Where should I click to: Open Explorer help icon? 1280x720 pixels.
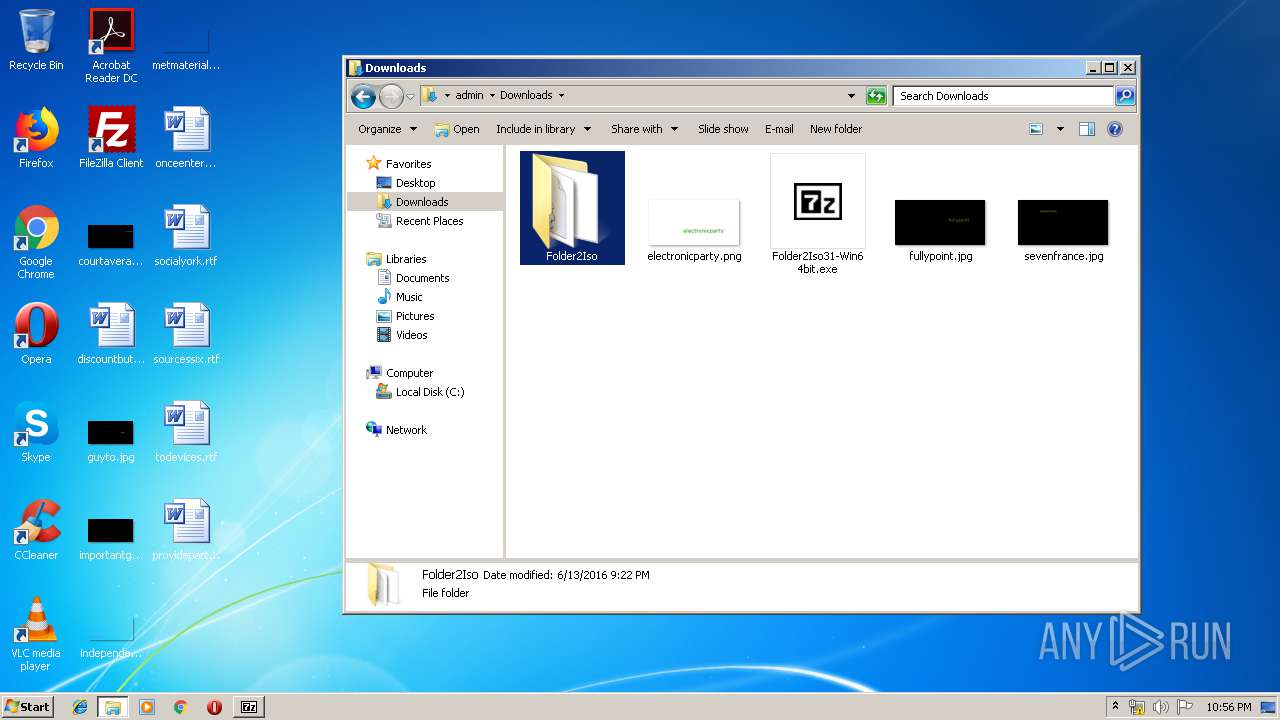tap(1115, 129)
